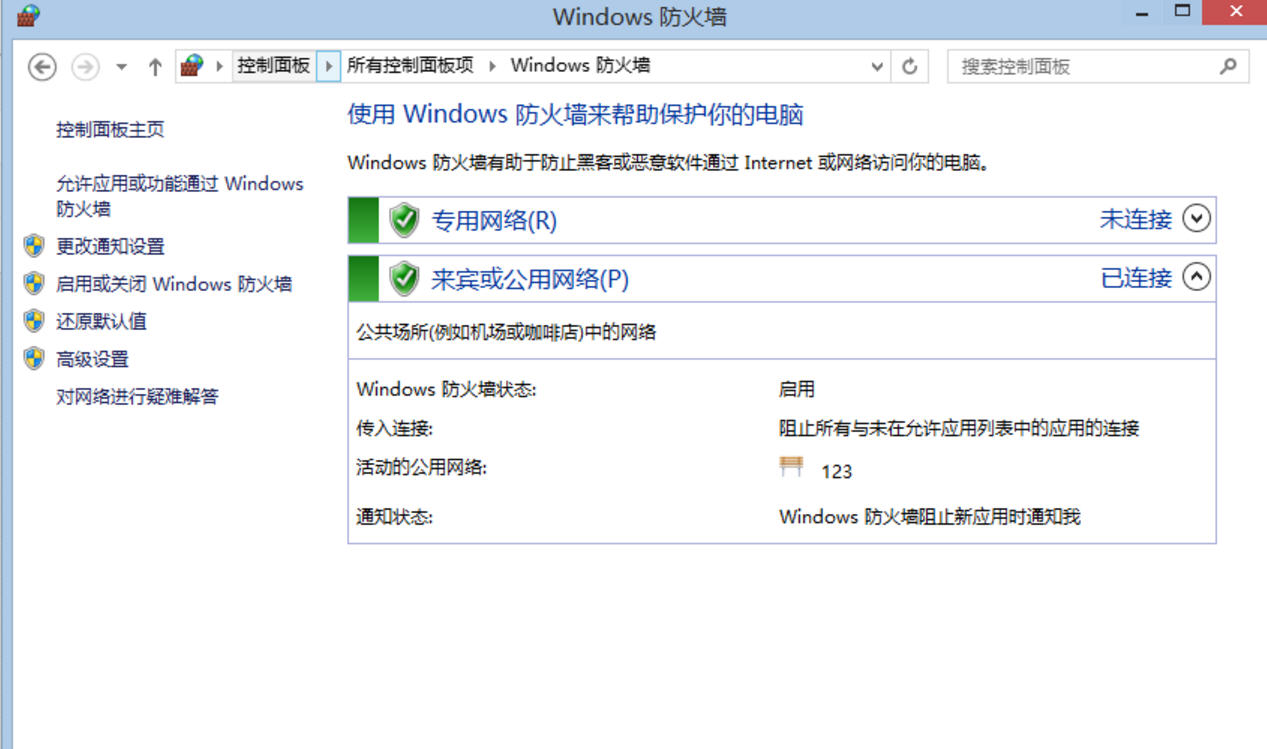Open 高级设置 link
This screenshot has height=749, width=1267.
pyautogui.click(x=92, y=359)
